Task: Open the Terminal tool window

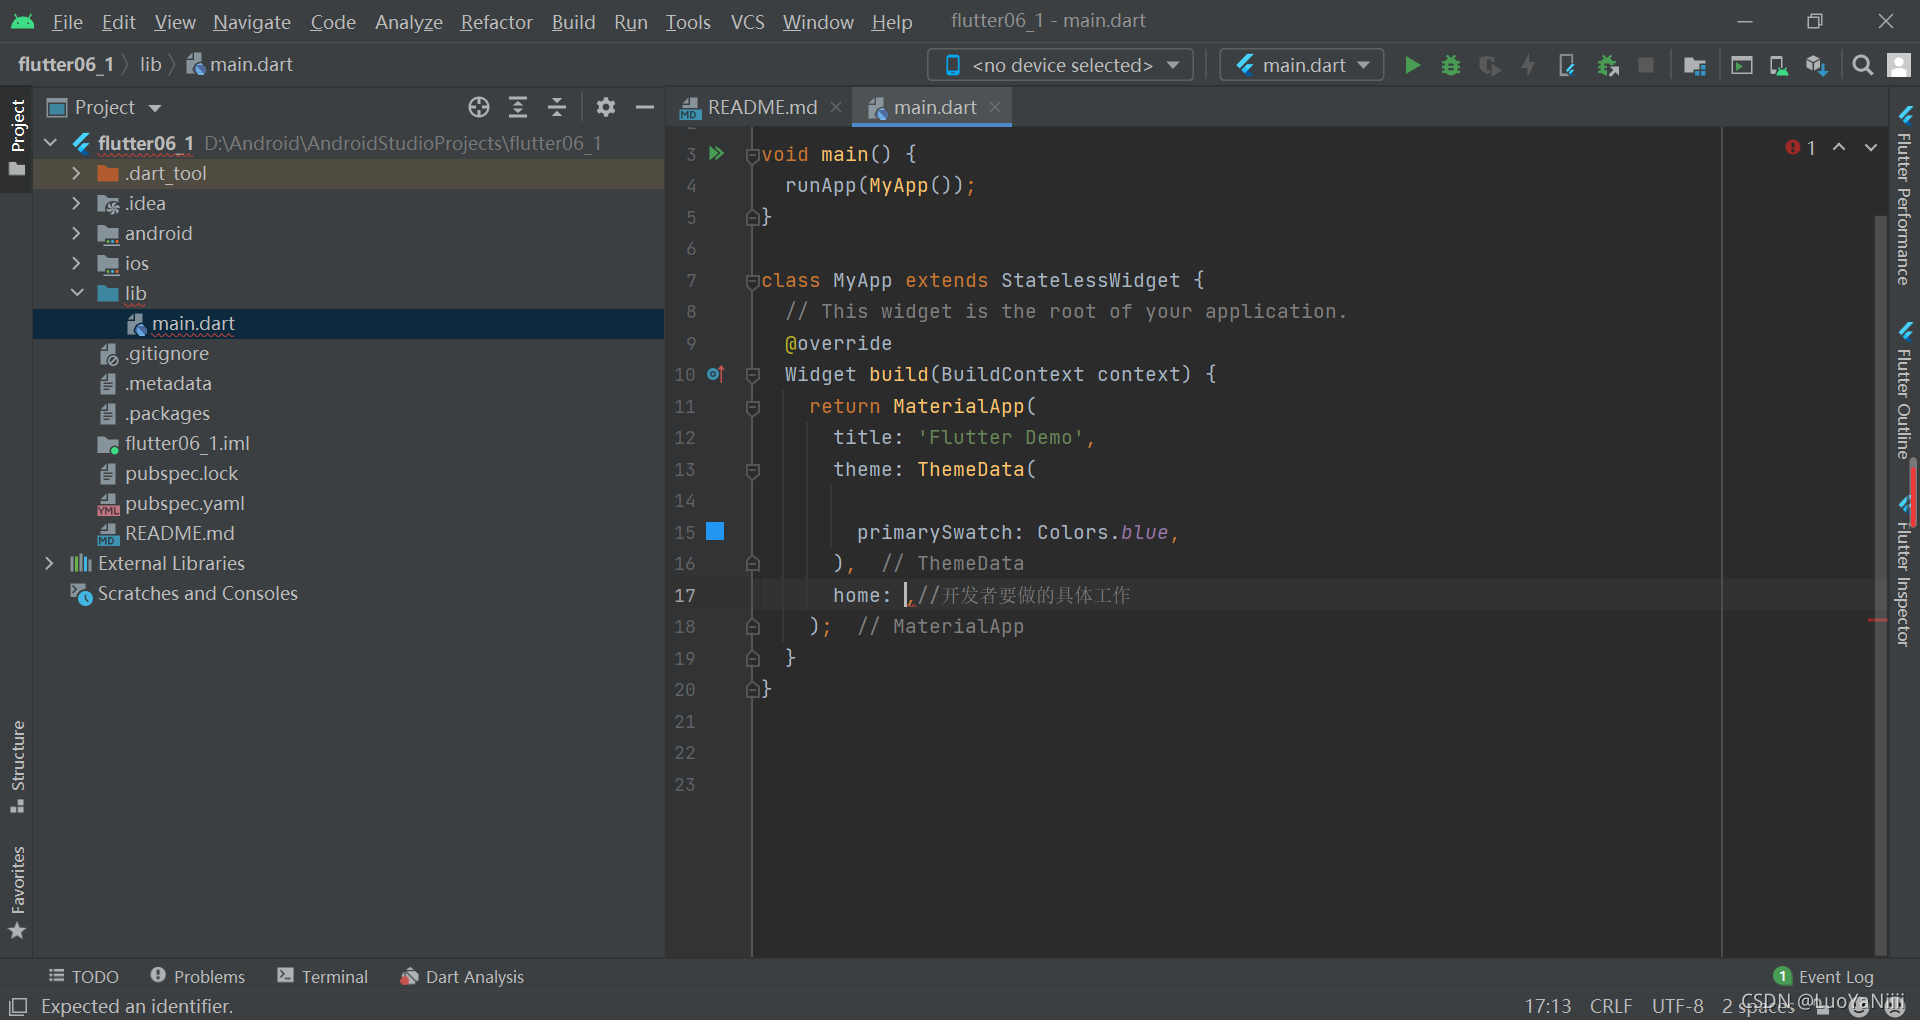Action: click(x=322, y=976)
